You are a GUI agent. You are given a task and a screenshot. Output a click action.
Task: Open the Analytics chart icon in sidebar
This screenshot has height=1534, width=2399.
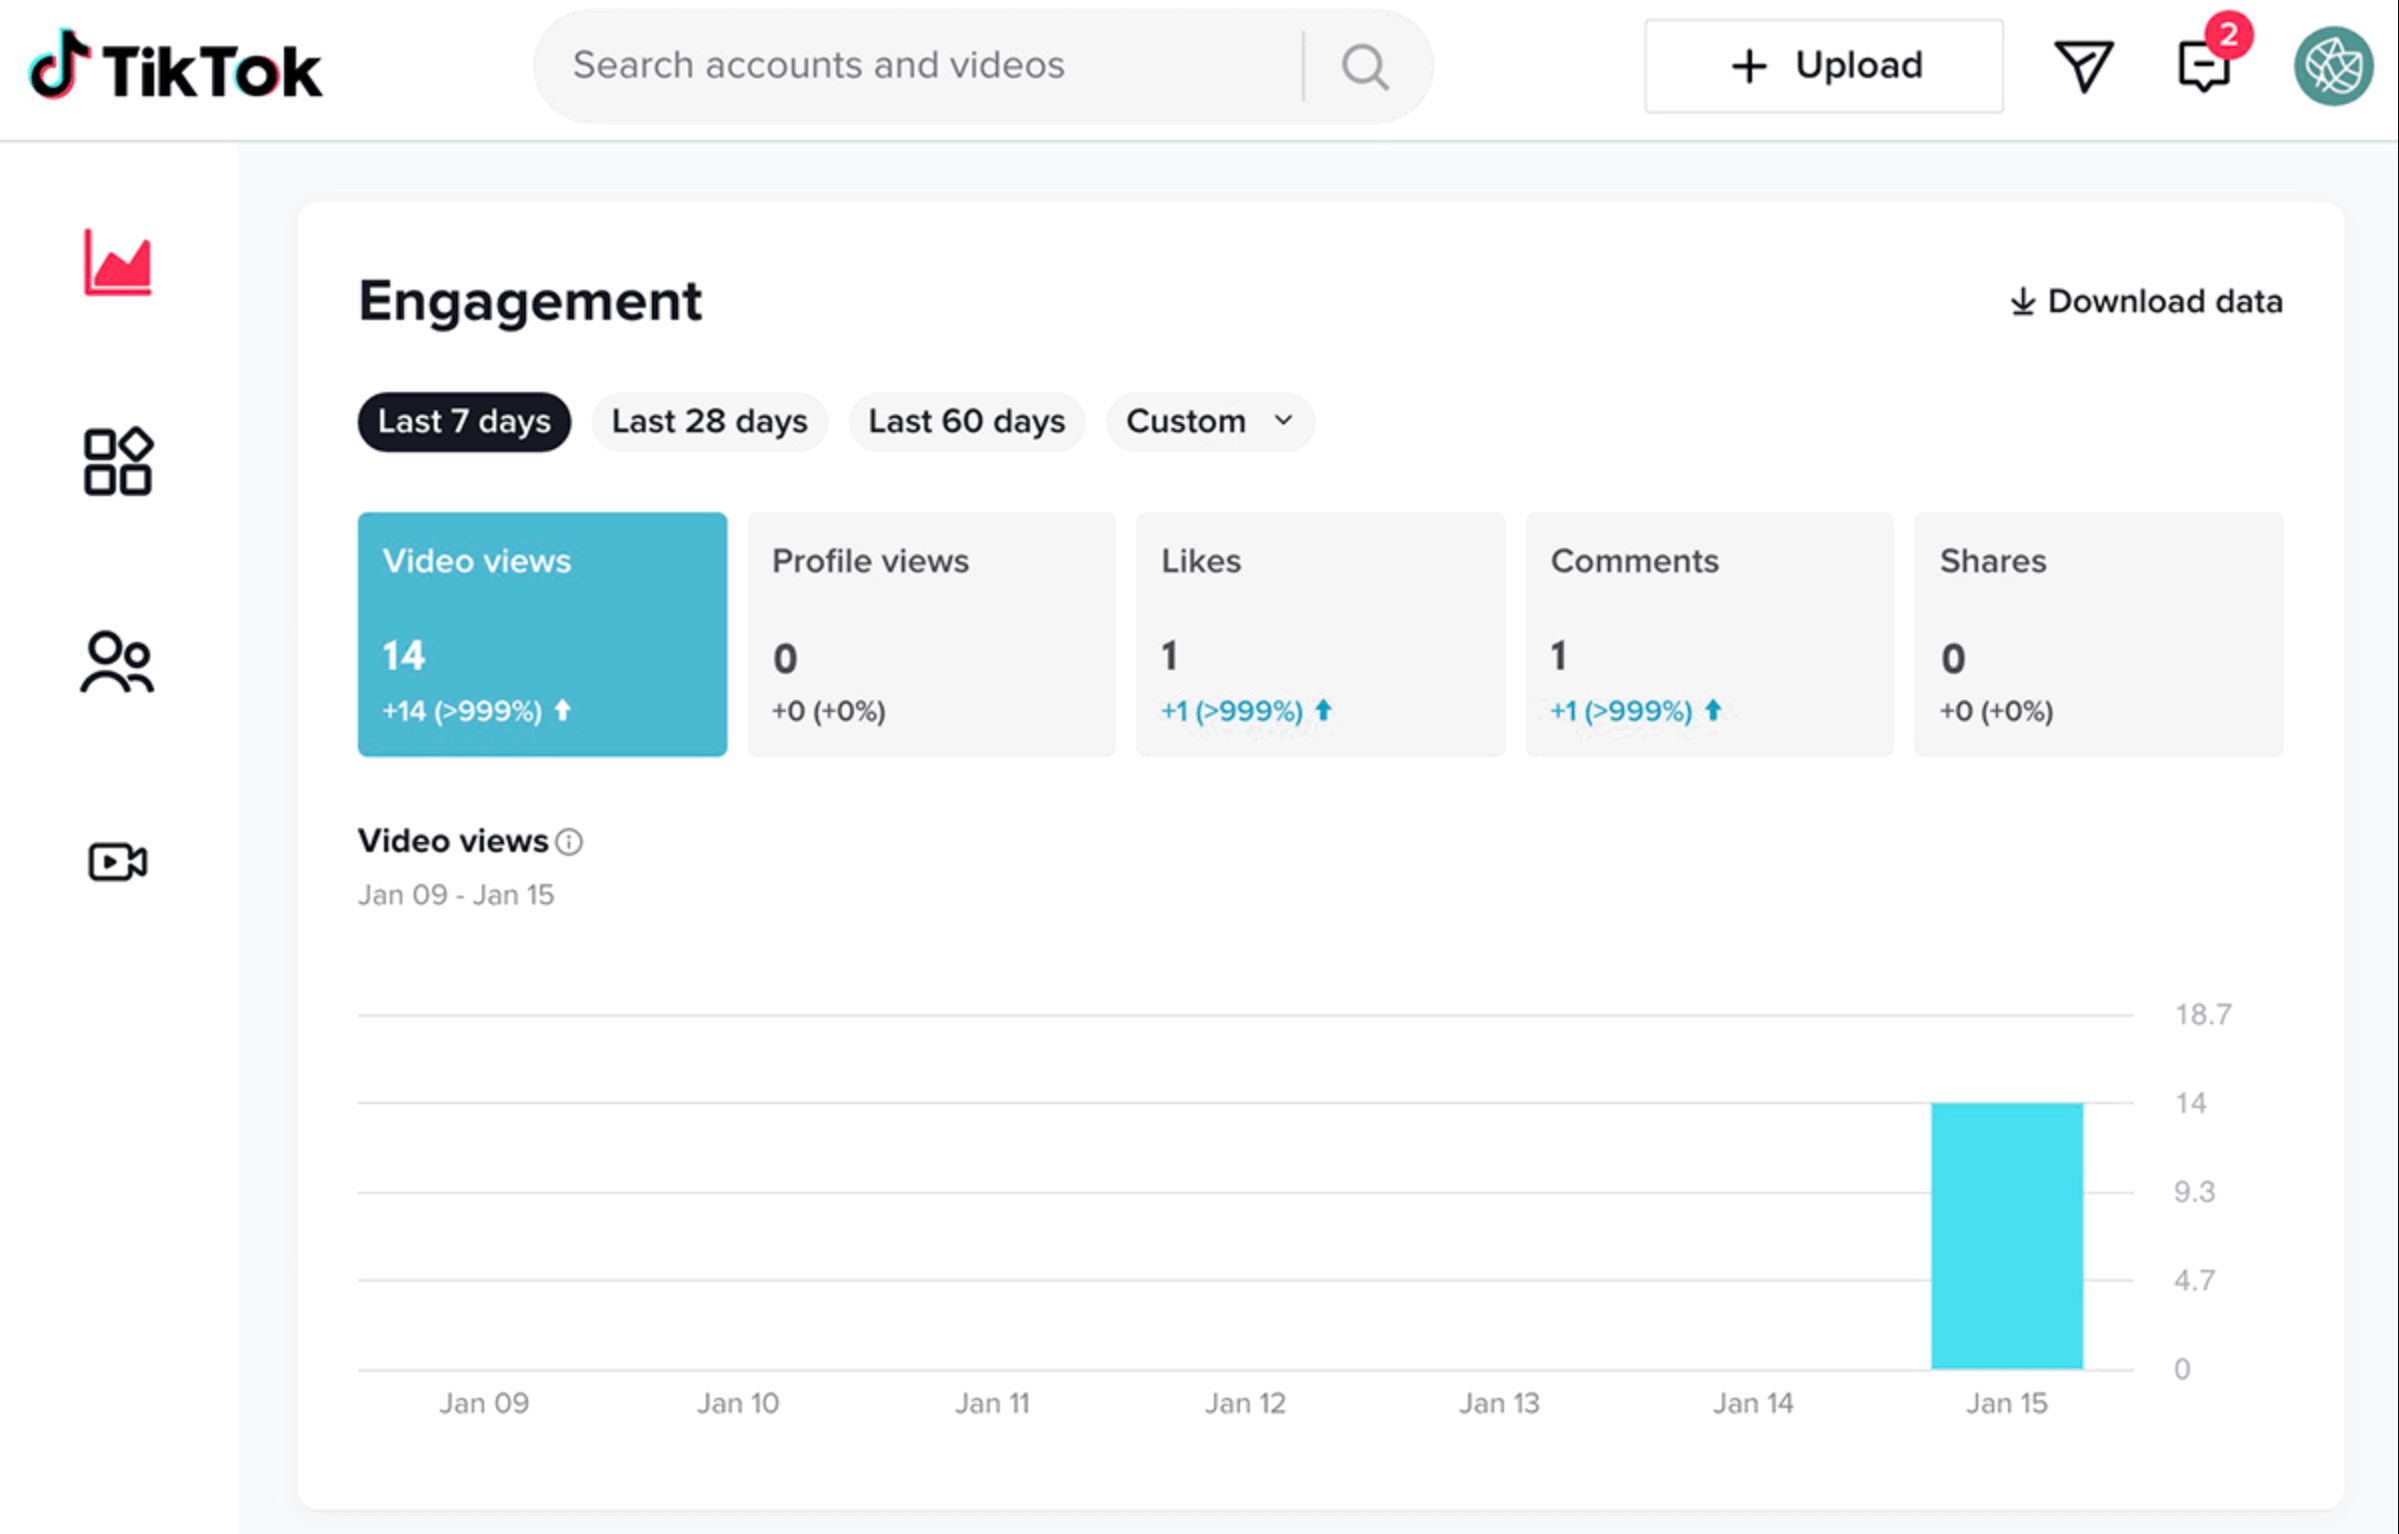117,262
